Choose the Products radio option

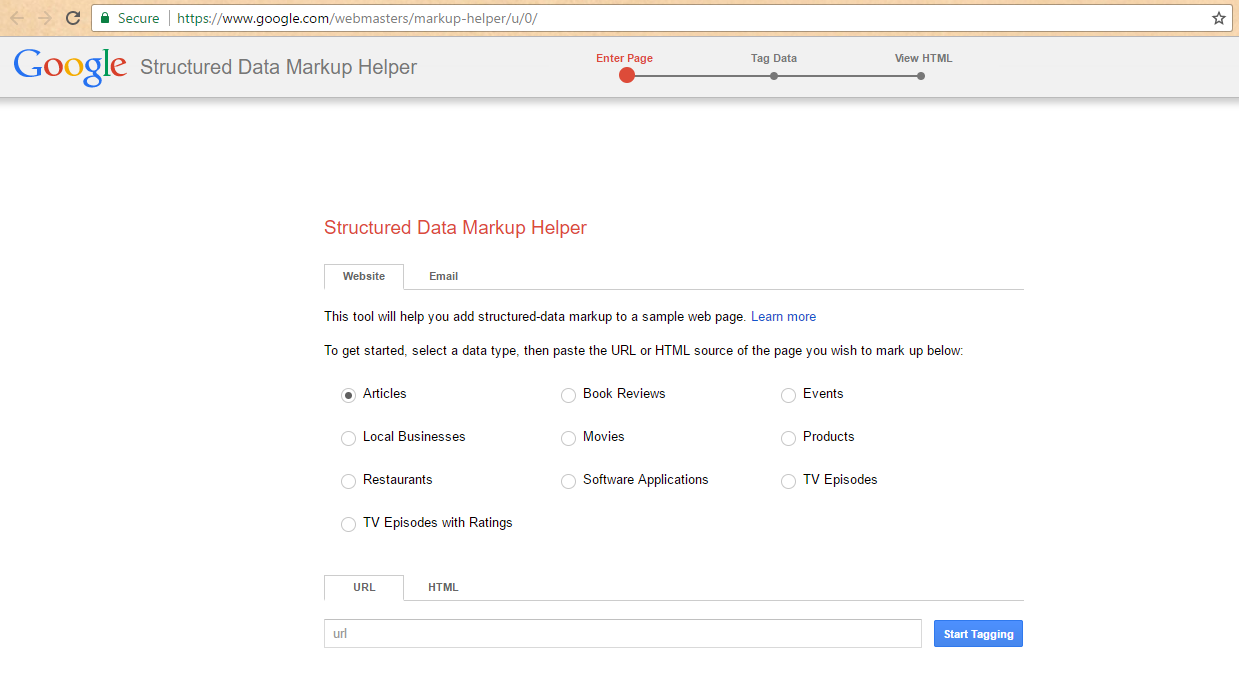788,438
